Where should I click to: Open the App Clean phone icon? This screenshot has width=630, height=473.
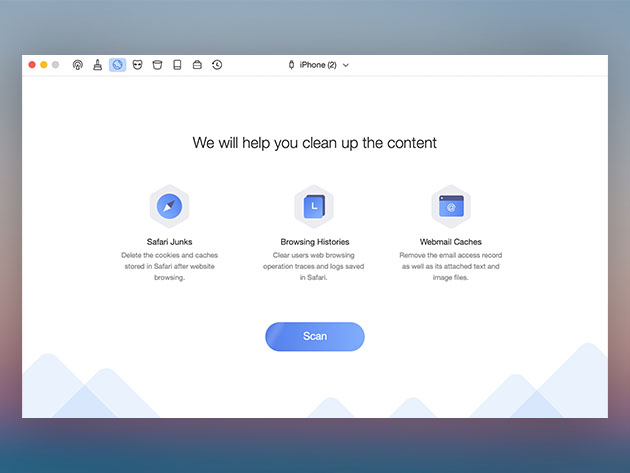point(177,65)
